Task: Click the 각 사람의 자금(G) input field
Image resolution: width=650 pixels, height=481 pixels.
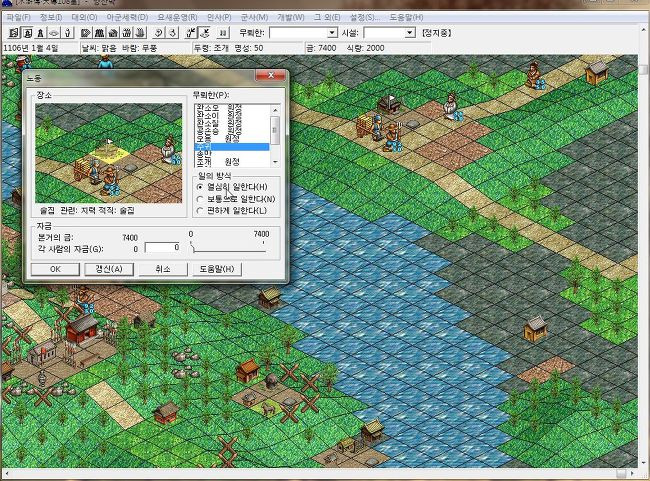Action: click(x=162, y=248)
